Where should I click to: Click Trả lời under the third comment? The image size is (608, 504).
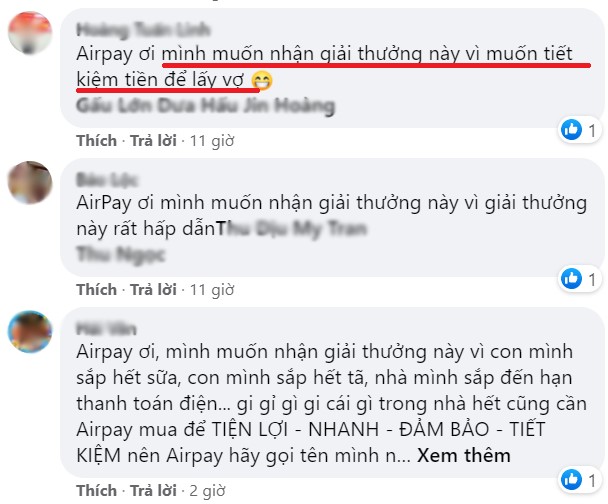coord(153,490)
